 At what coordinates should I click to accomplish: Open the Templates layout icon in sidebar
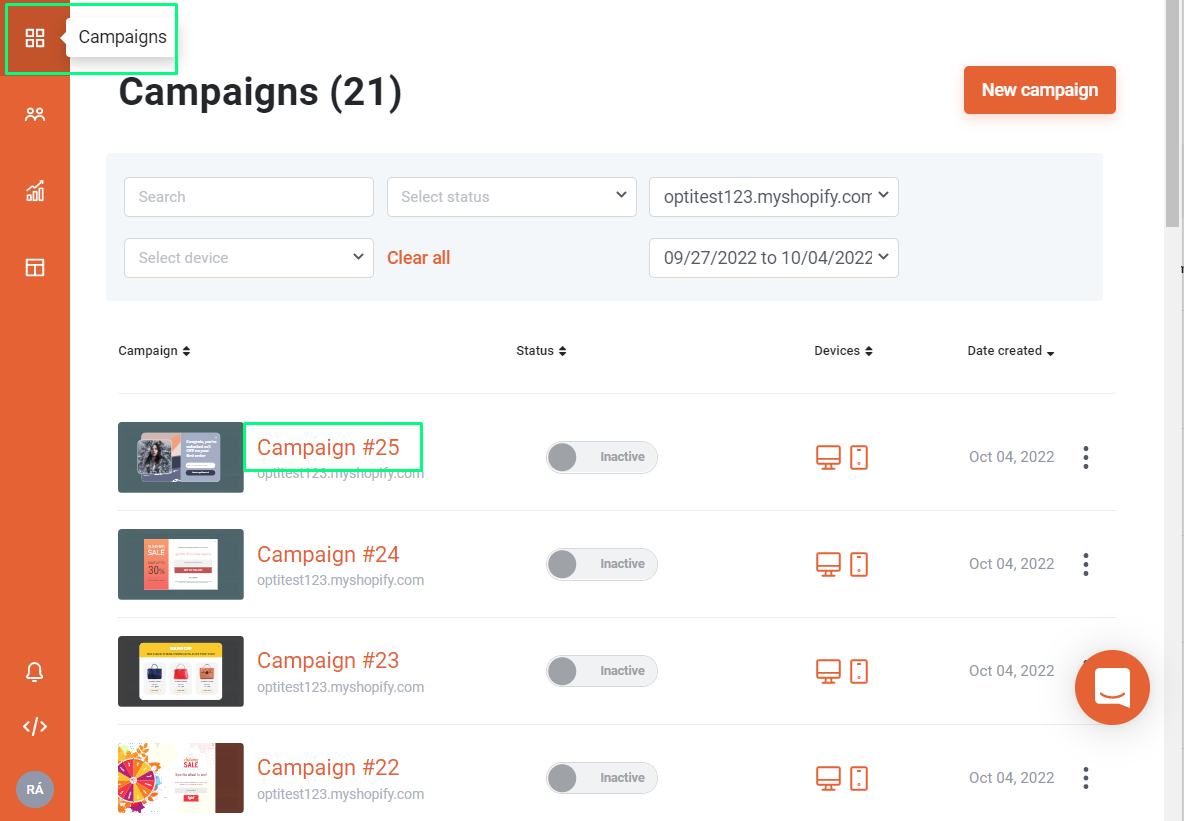click(35, 267)
